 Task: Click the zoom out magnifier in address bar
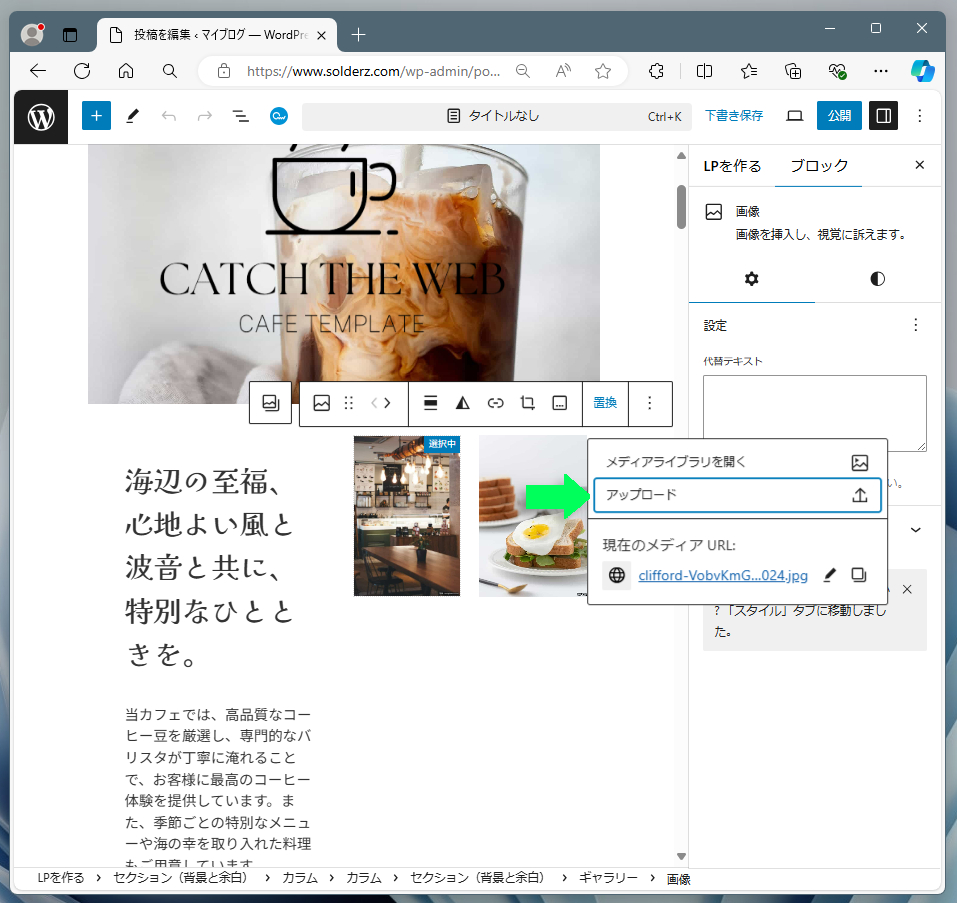coord(523,71)
